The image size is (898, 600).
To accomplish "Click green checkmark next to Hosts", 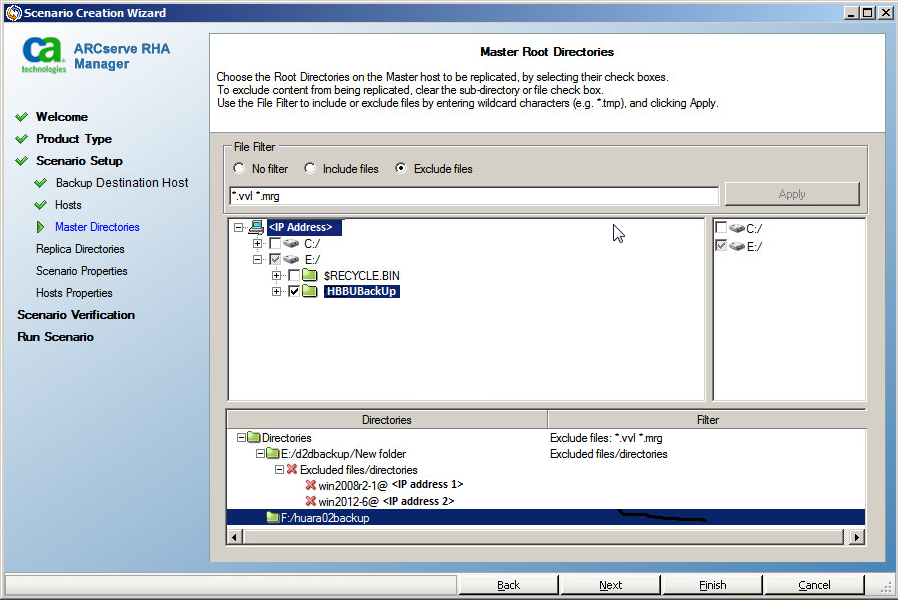I will click(41, 204).
